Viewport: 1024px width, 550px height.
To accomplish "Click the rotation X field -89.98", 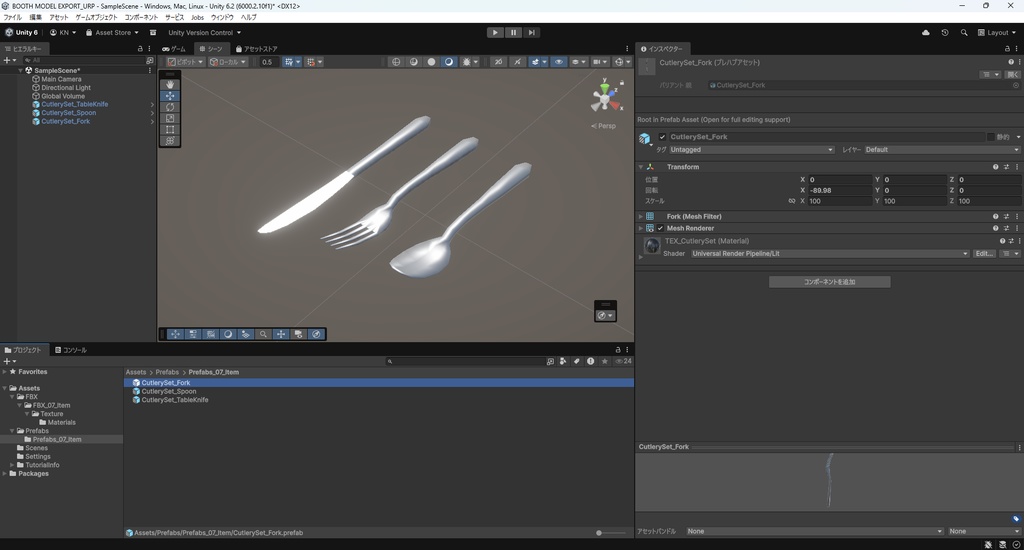I will pyautogui.click(x=840, y=190).
